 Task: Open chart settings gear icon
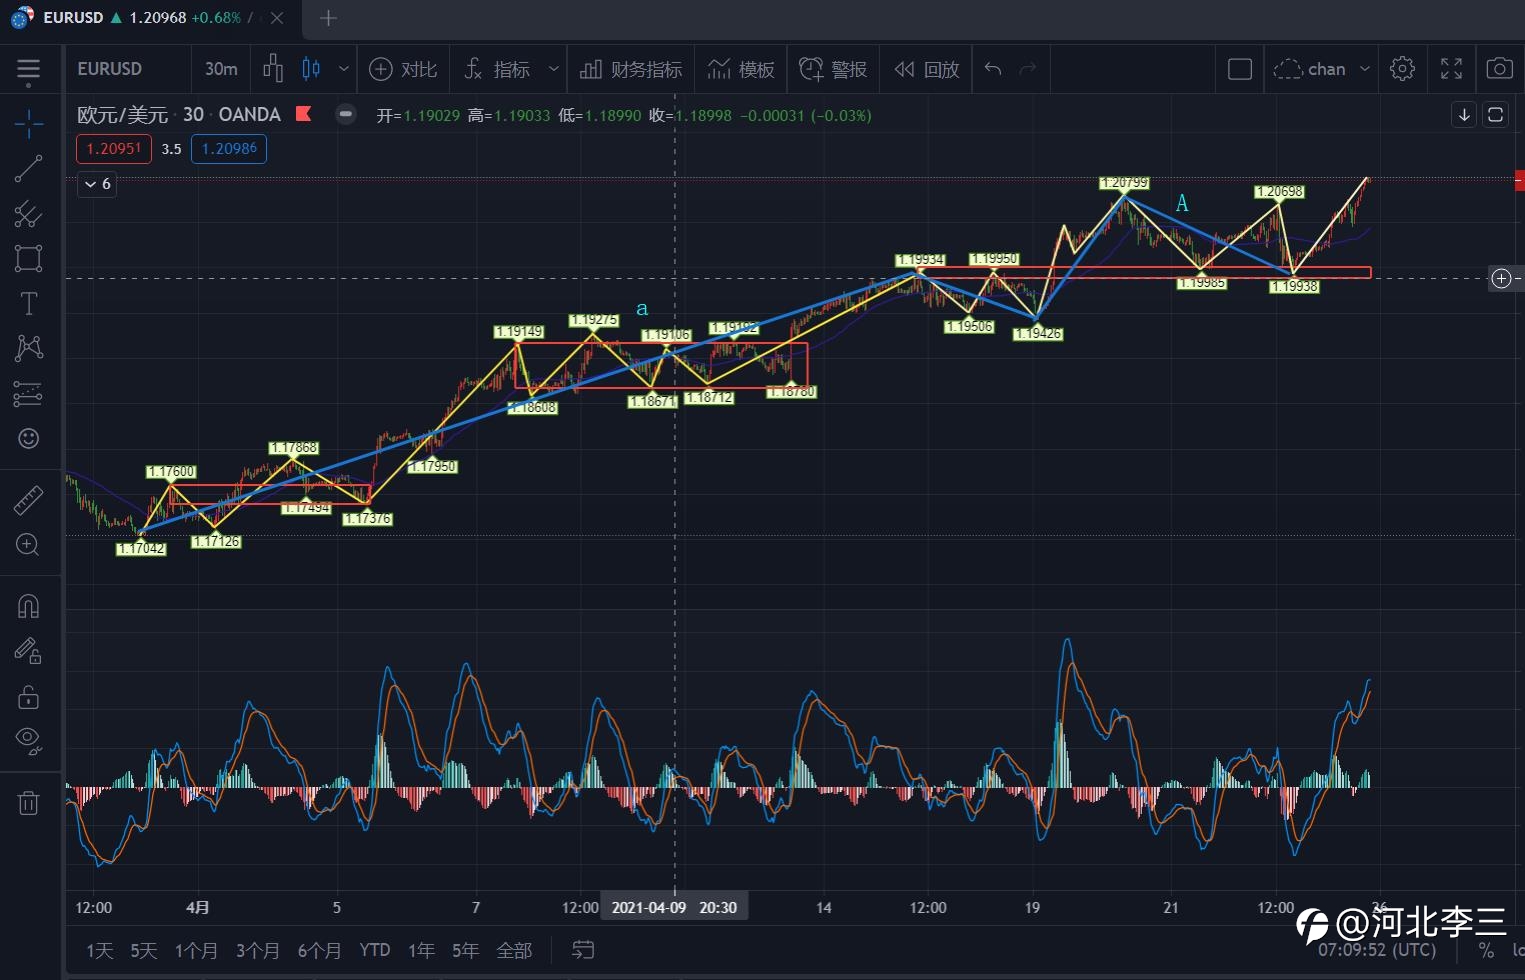(x=1402, y=69)
